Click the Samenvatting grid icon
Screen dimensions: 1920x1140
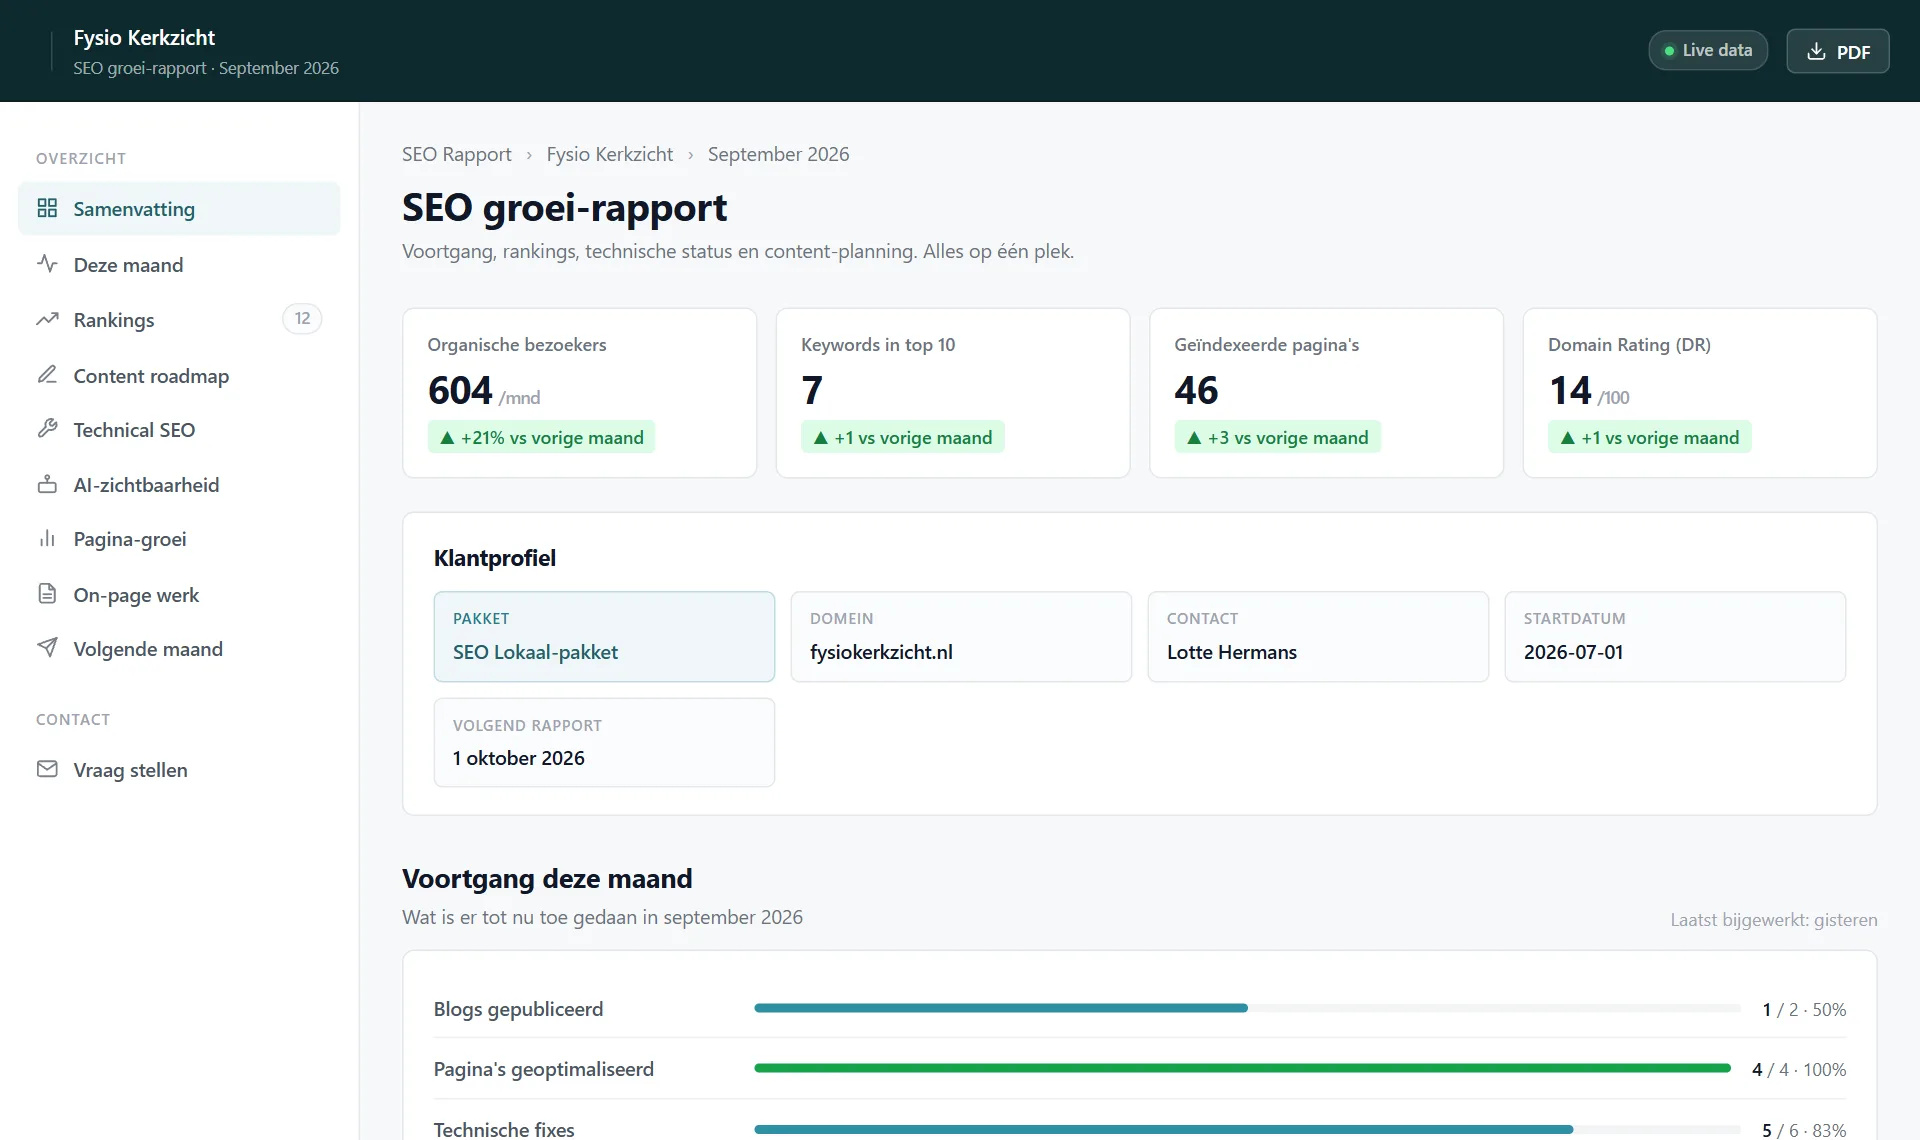tap(47, 208)
